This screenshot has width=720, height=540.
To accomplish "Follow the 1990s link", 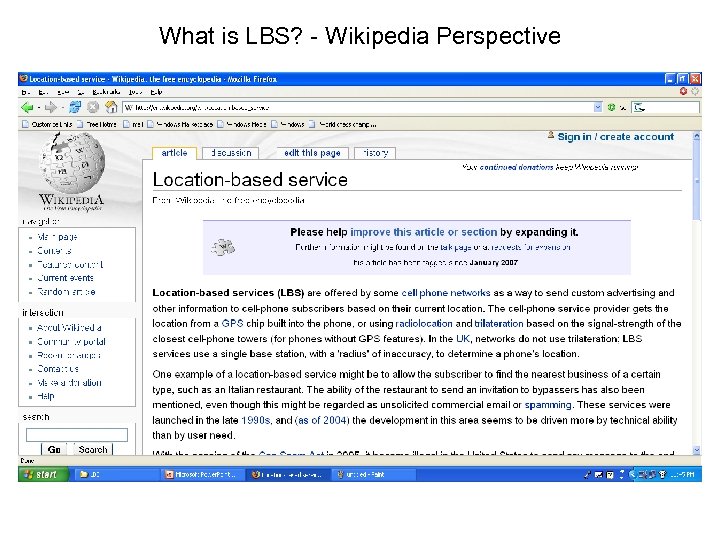I will point(255,420).
